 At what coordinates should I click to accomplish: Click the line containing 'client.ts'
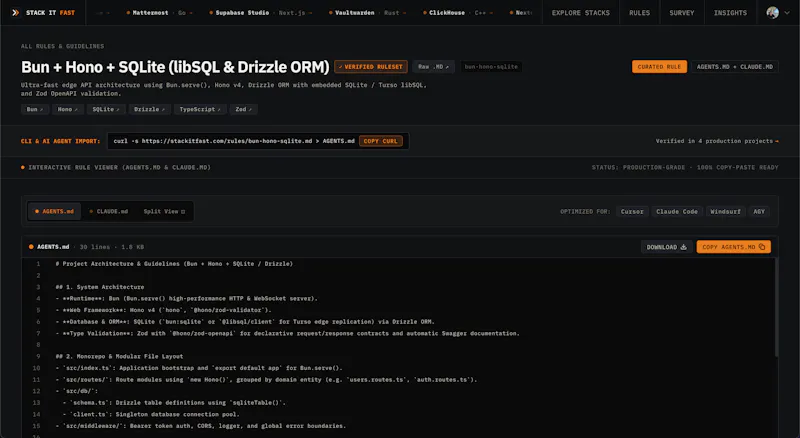[x=151, y=415]
